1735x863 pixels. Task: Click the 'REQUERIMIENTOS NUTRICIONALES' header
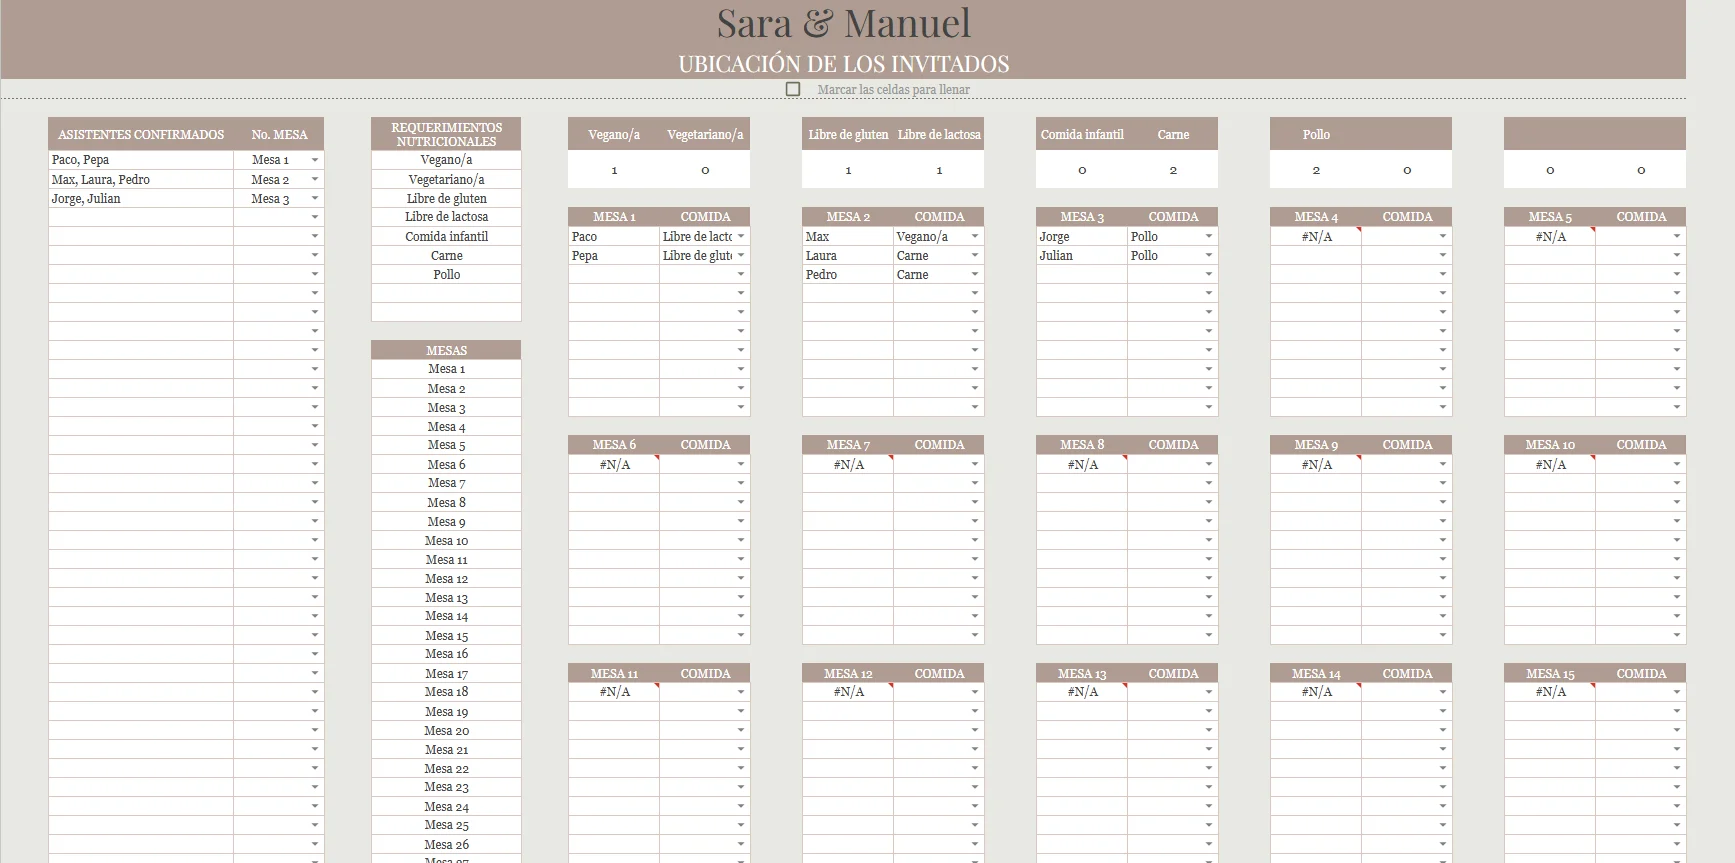446,134
